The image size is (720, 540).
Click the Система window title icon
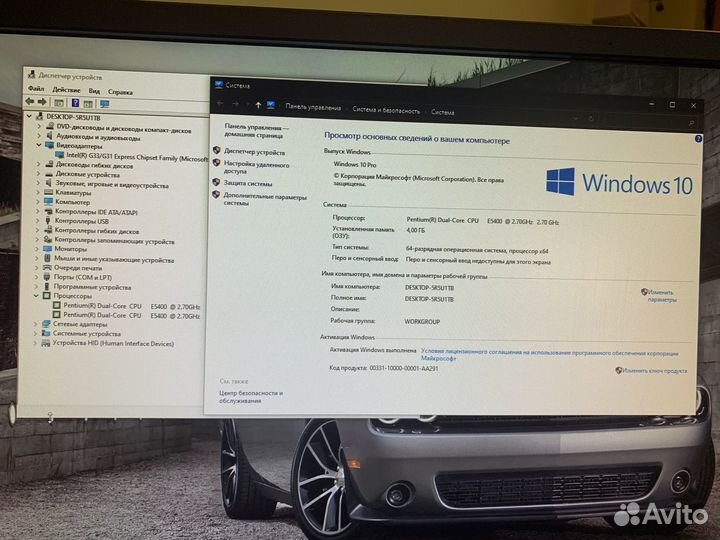219,84
